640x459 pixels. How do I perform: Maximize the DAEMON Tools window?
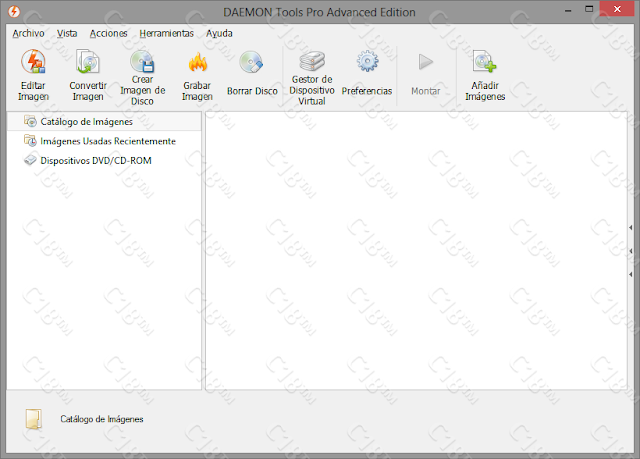589,9
